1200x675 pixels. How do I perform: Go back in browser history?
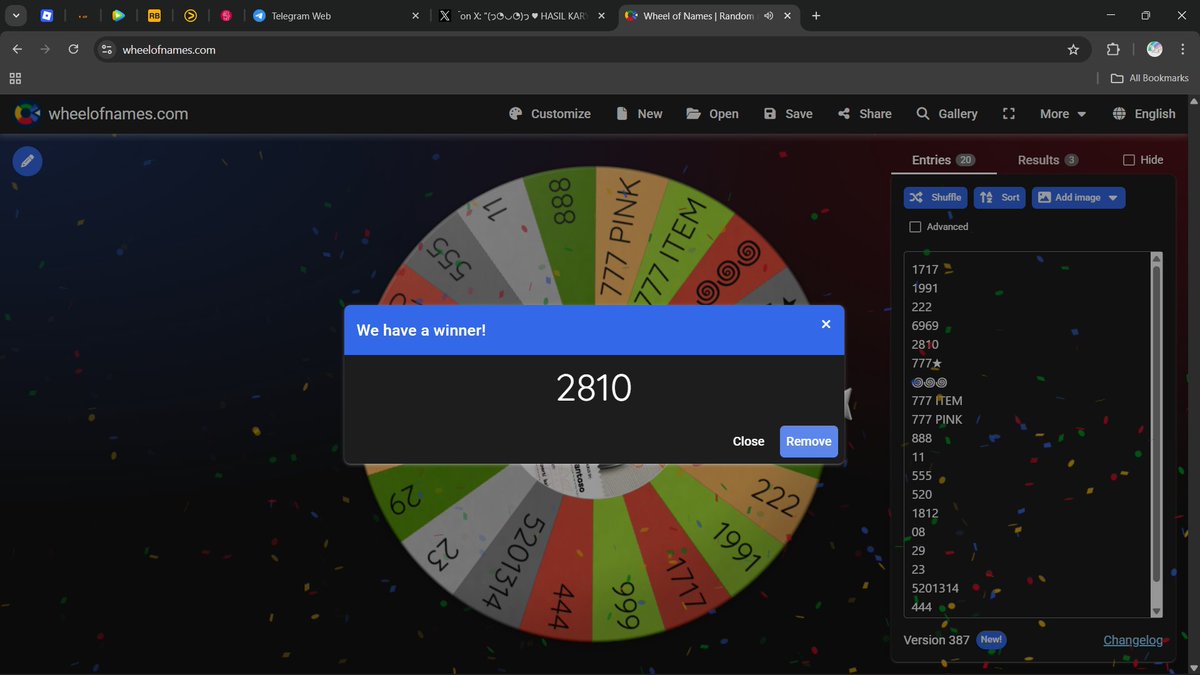pyautogui.click(x=17, y=49)
